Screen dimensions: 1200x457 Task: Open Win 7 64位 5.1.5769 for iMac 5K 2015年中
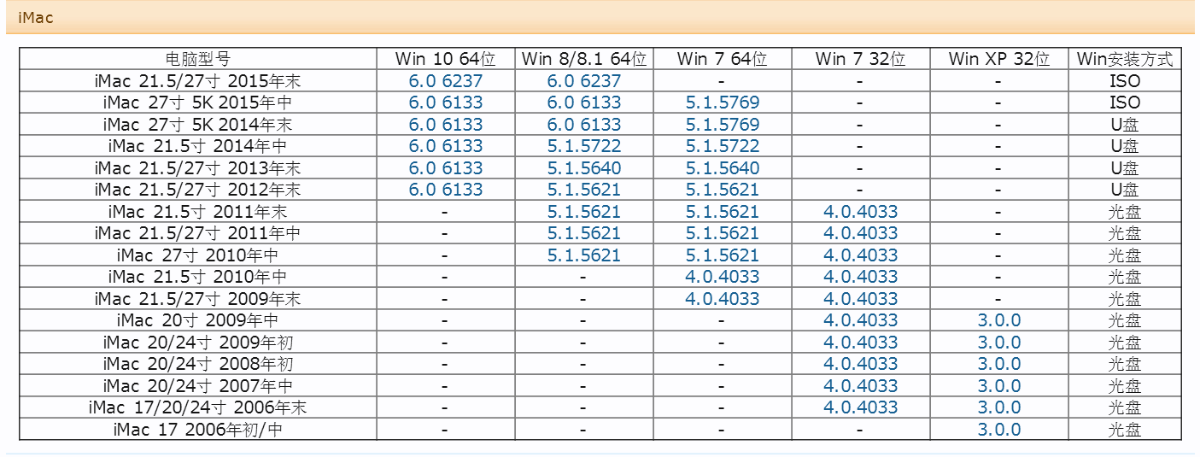722,103
